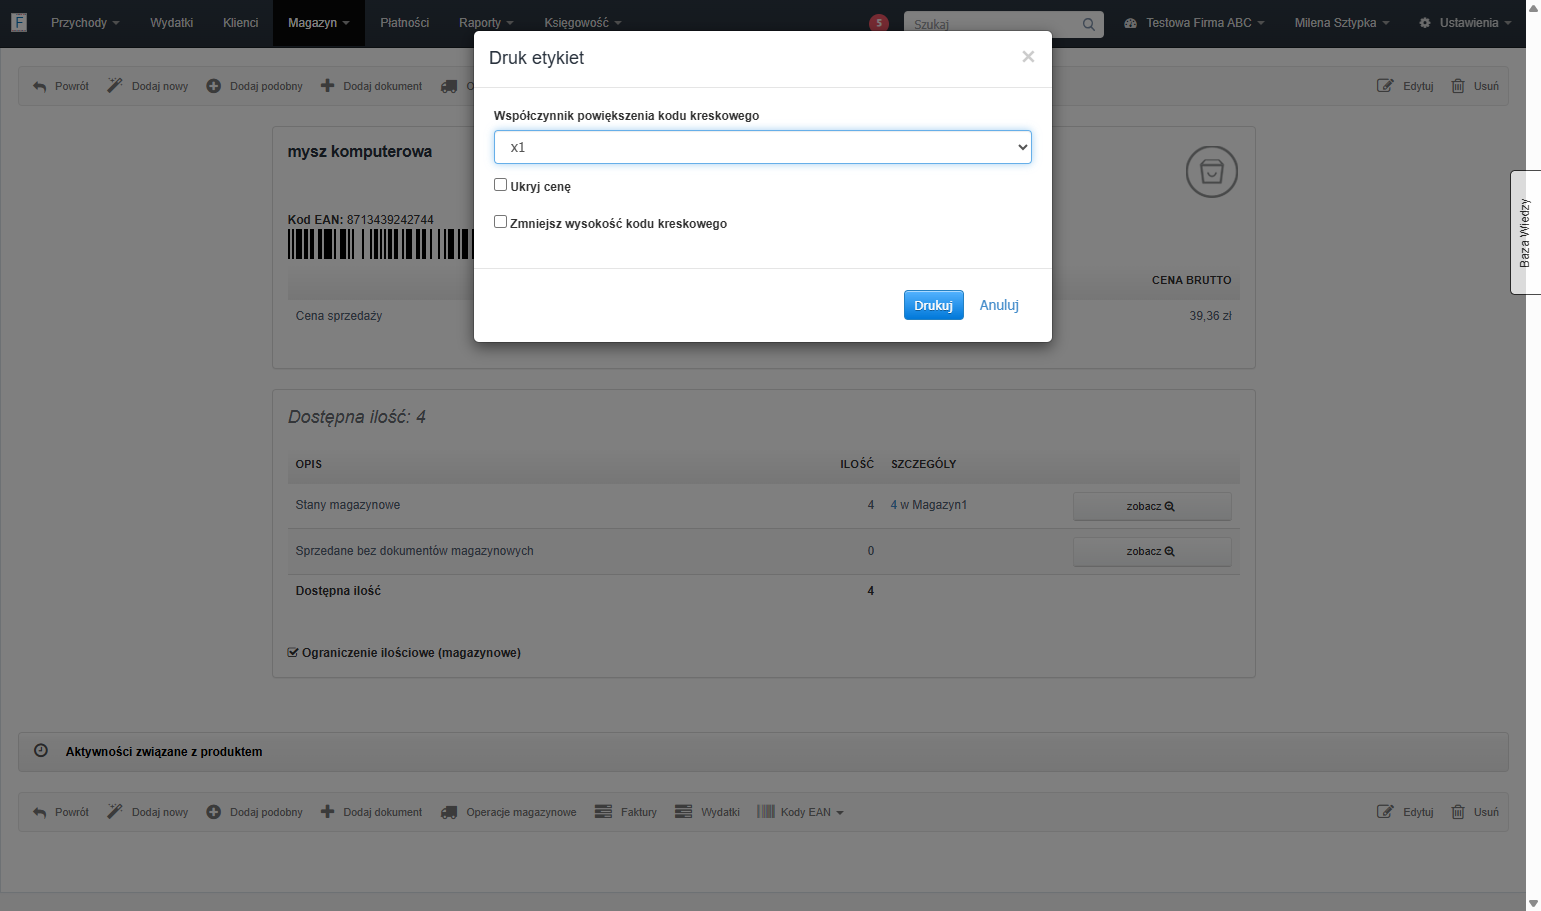
Task: Click Dodaj nowy in the bottom toolbar
Action: pyautogui.click(x=148, y=812)
